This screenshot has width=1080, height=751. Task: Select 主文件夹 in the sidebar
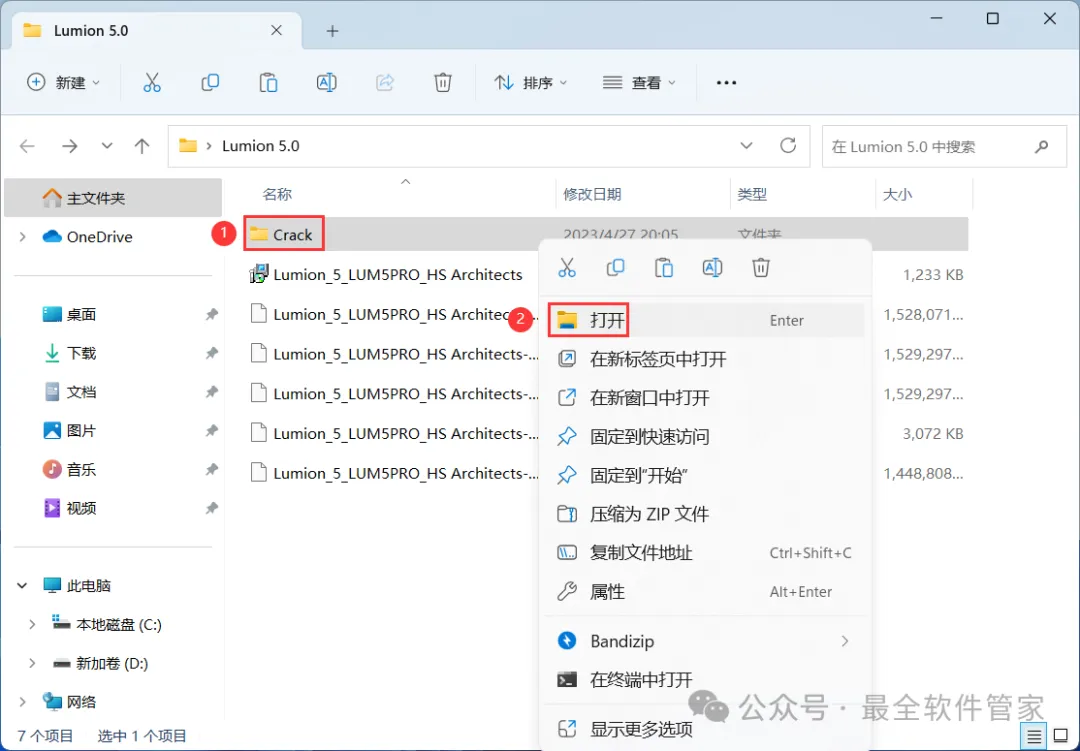click(113, 198)
